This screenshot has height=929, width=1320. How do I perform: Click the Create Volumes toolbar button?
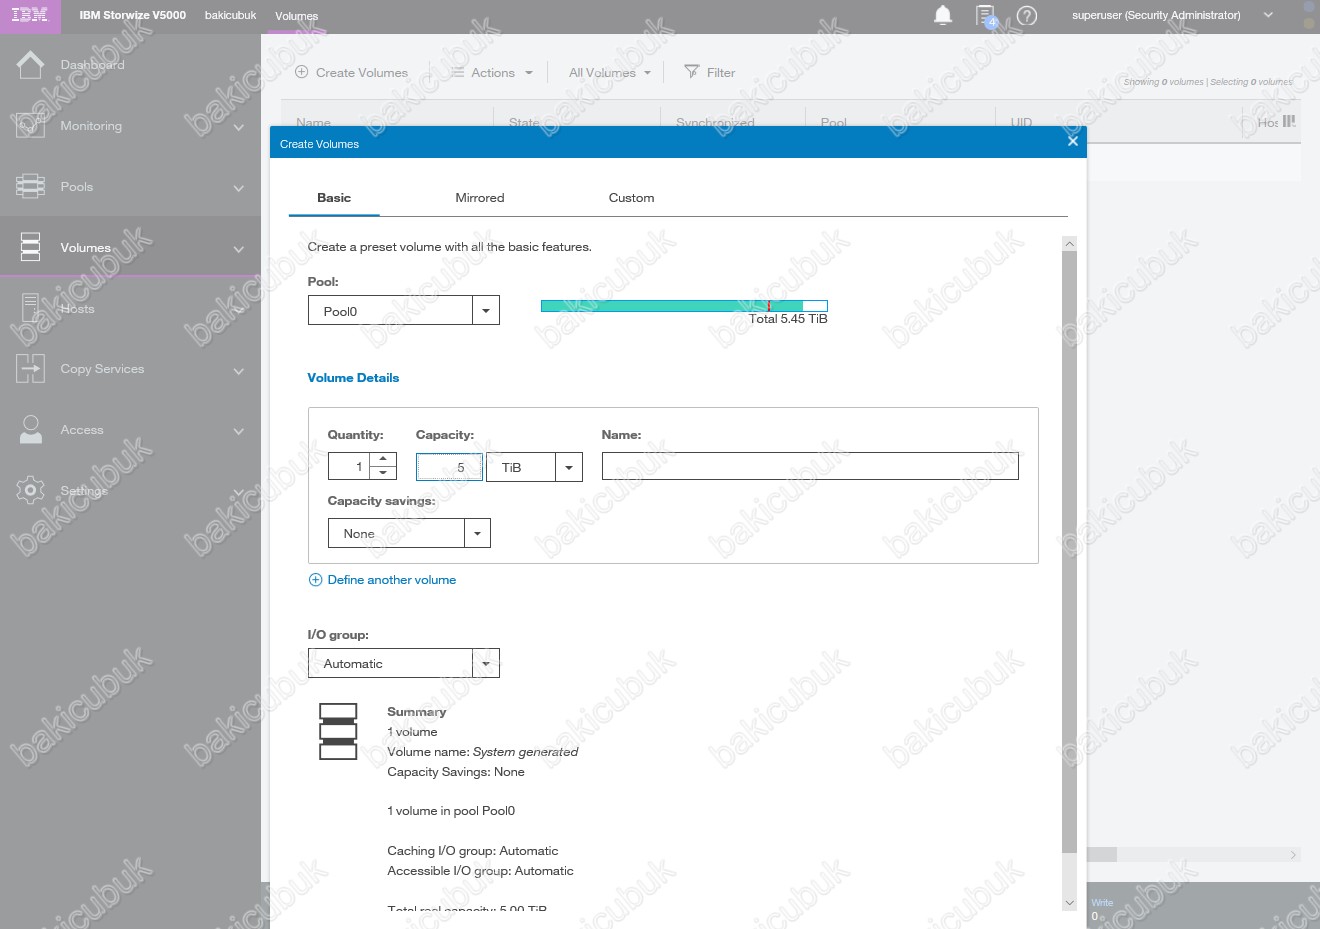tap(352, 72)
